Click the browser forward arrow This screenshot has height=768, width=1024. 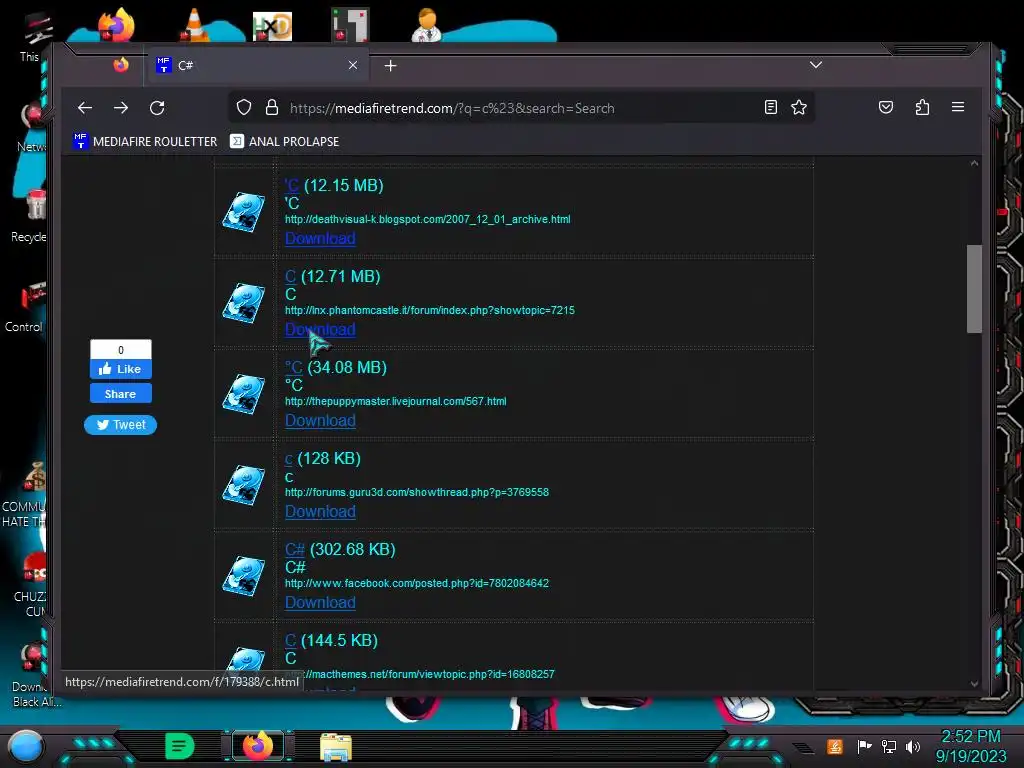[121, 108]
